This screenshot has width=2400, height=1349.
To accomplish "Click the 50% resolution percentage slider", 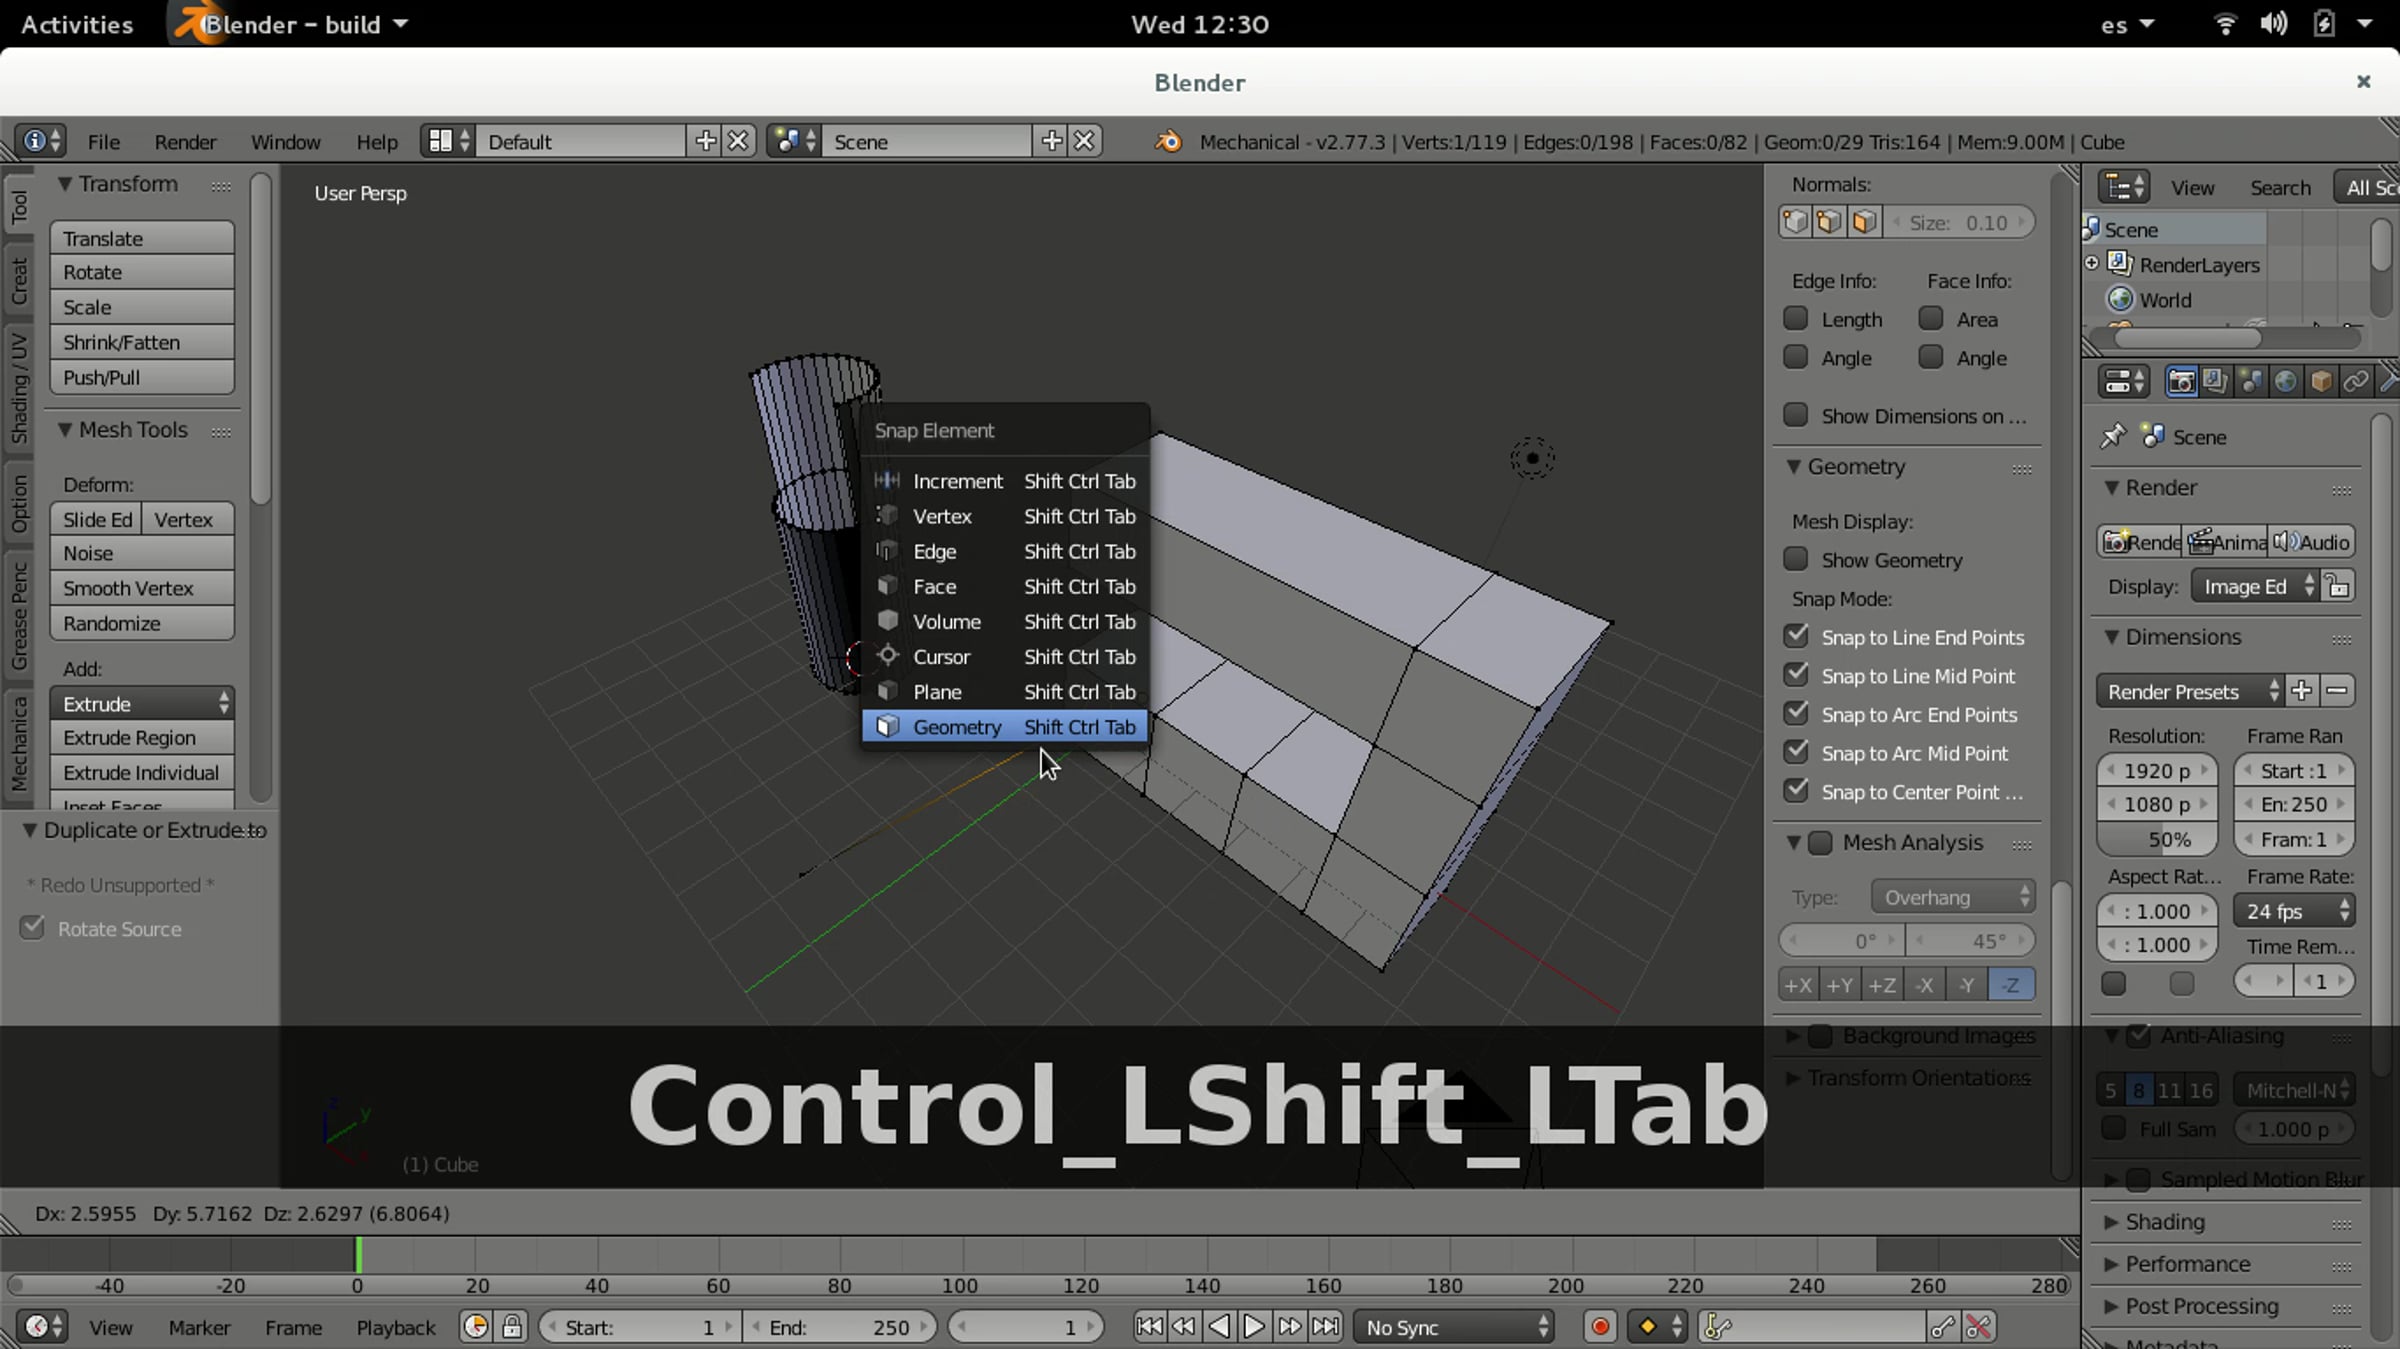I will (x=2157, y=839).
